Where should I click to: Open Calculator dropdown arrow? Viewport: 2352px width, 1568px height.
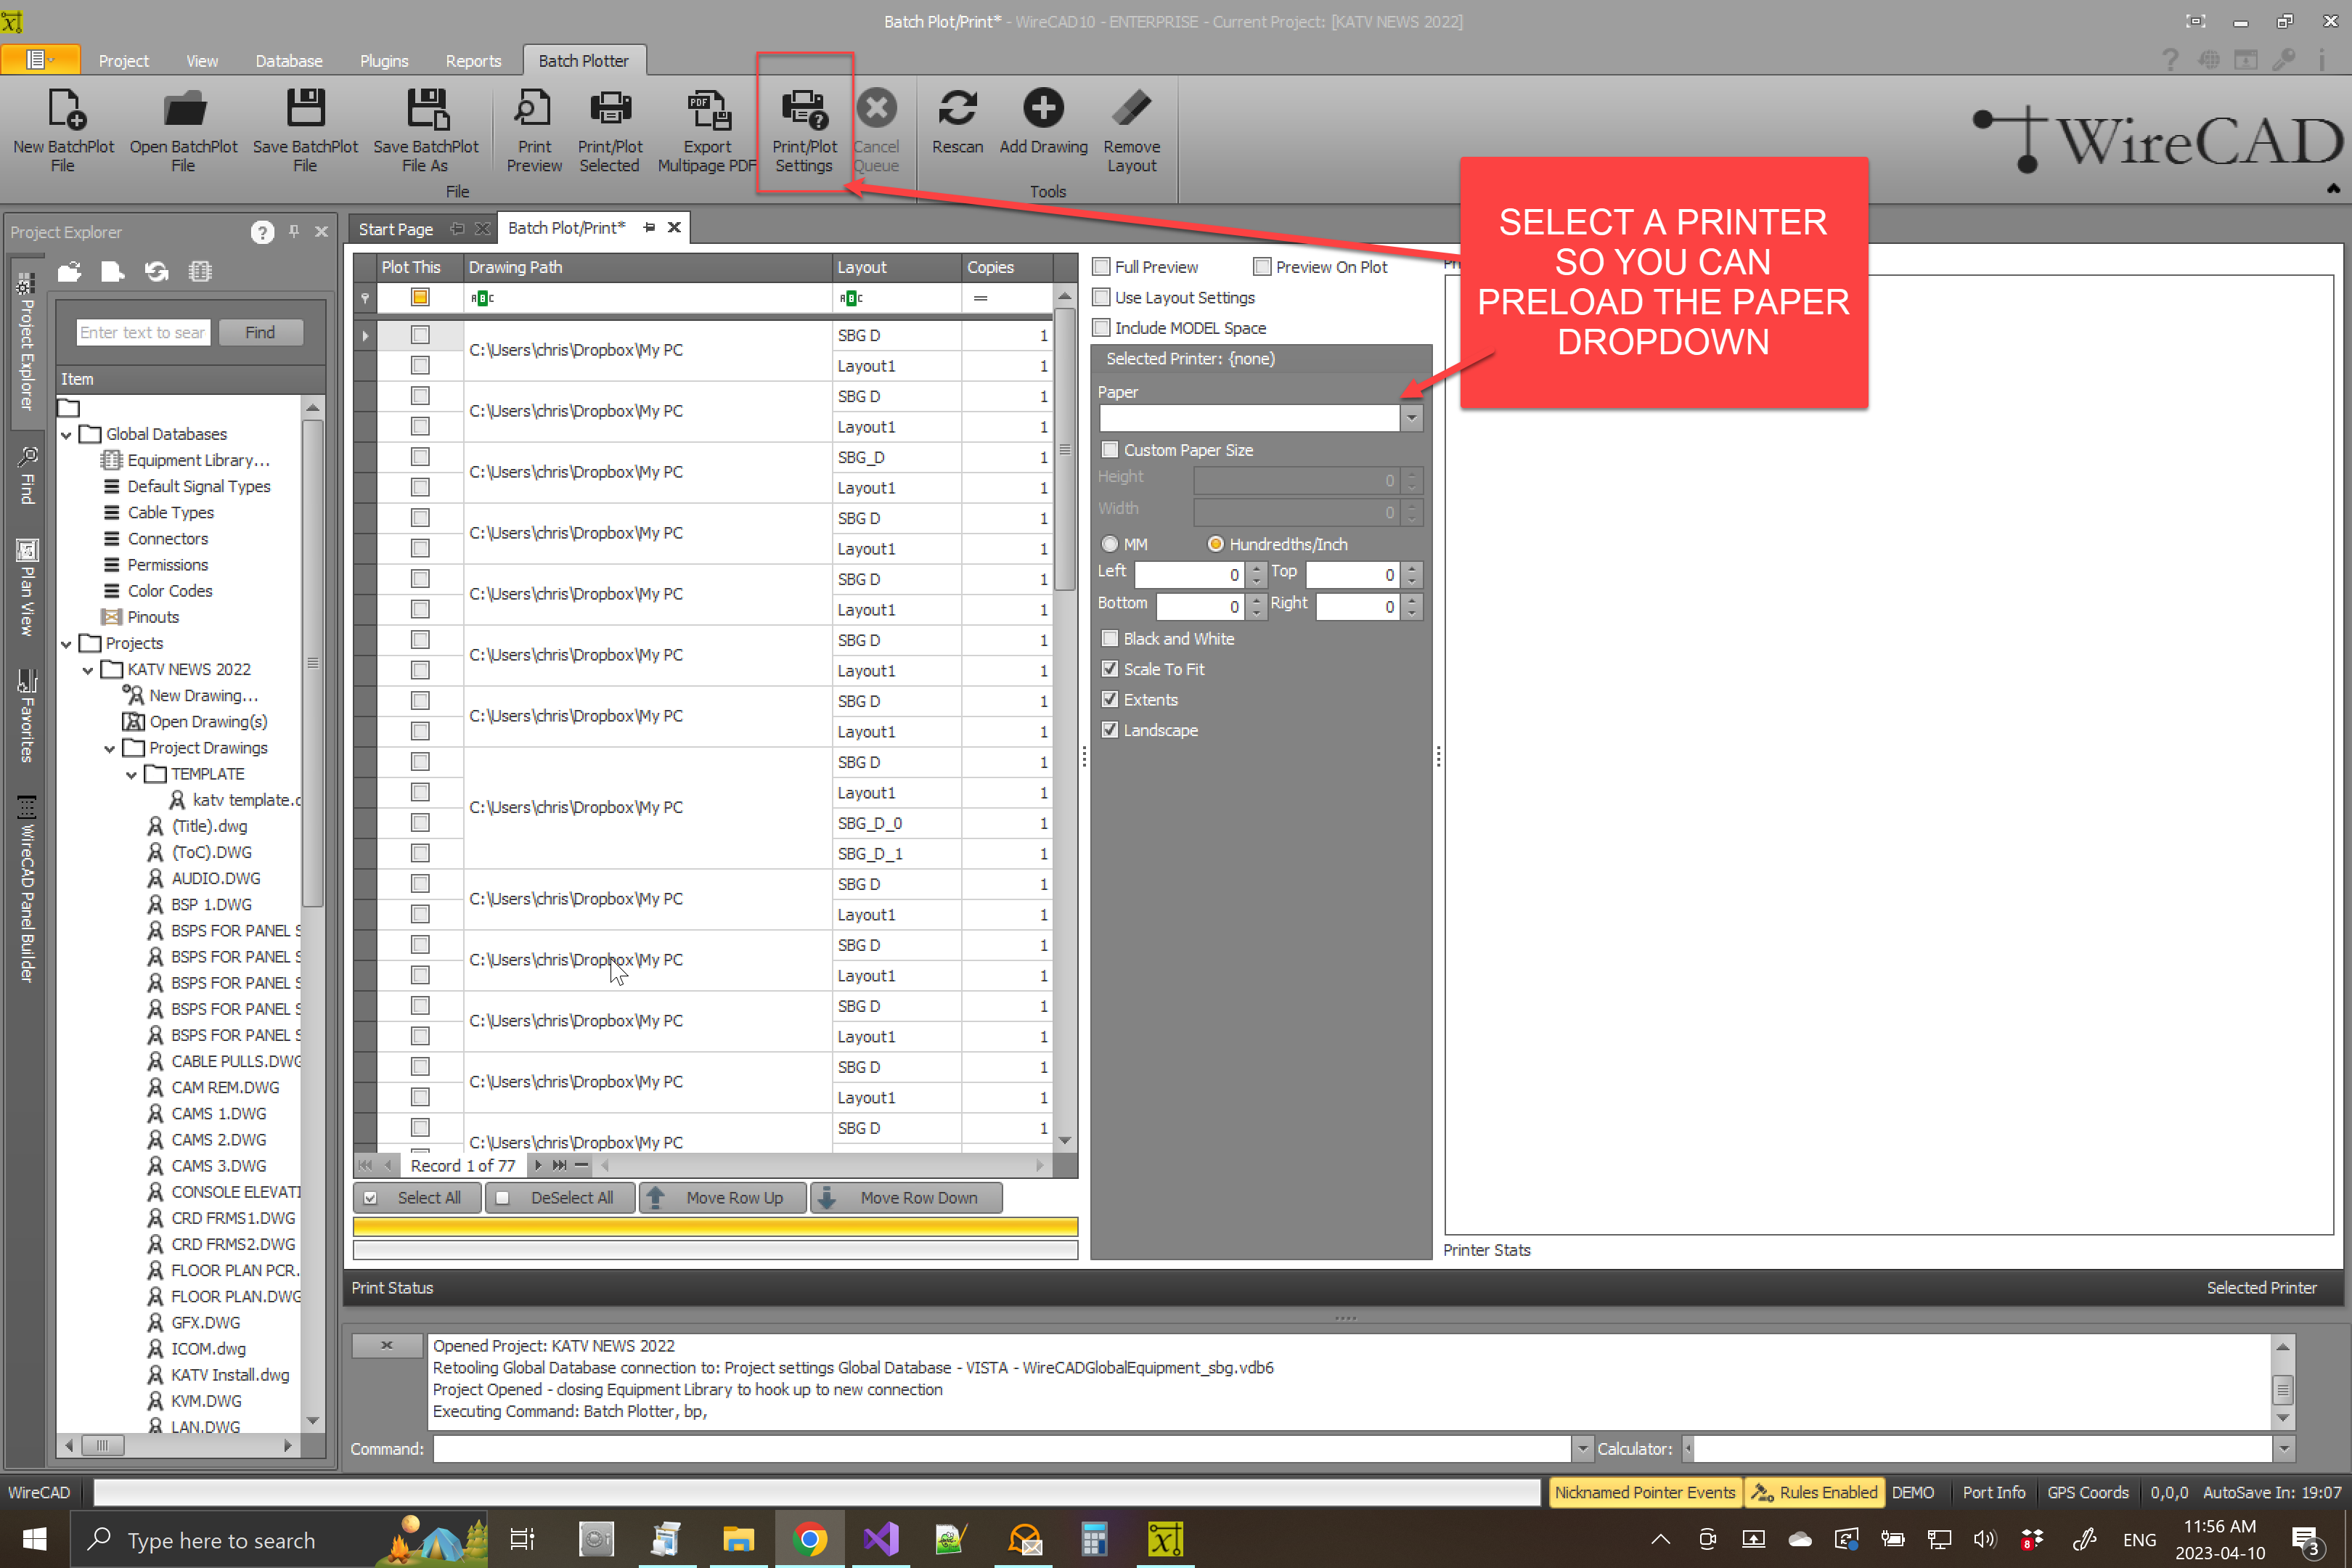pyautogui.click(x=2283, y=1448)
